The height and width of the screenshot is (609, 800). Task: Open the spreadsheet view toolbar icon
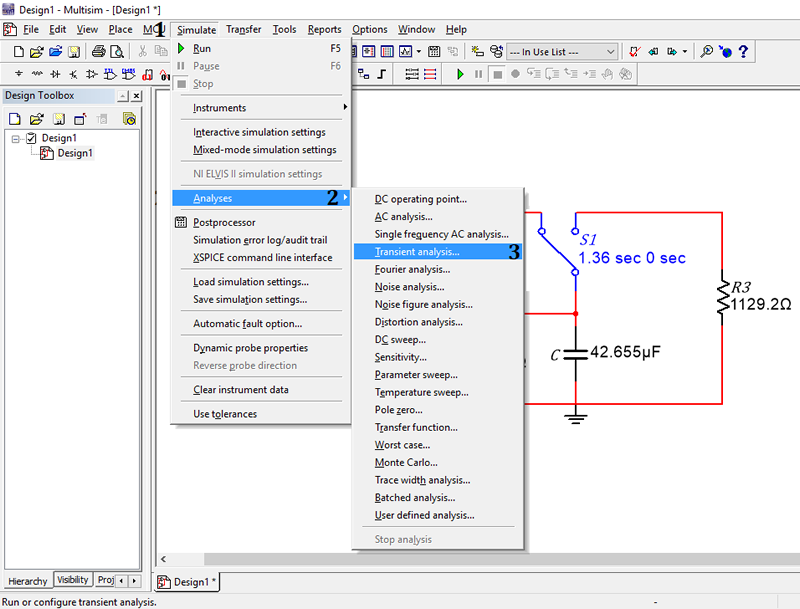point(387,52)
